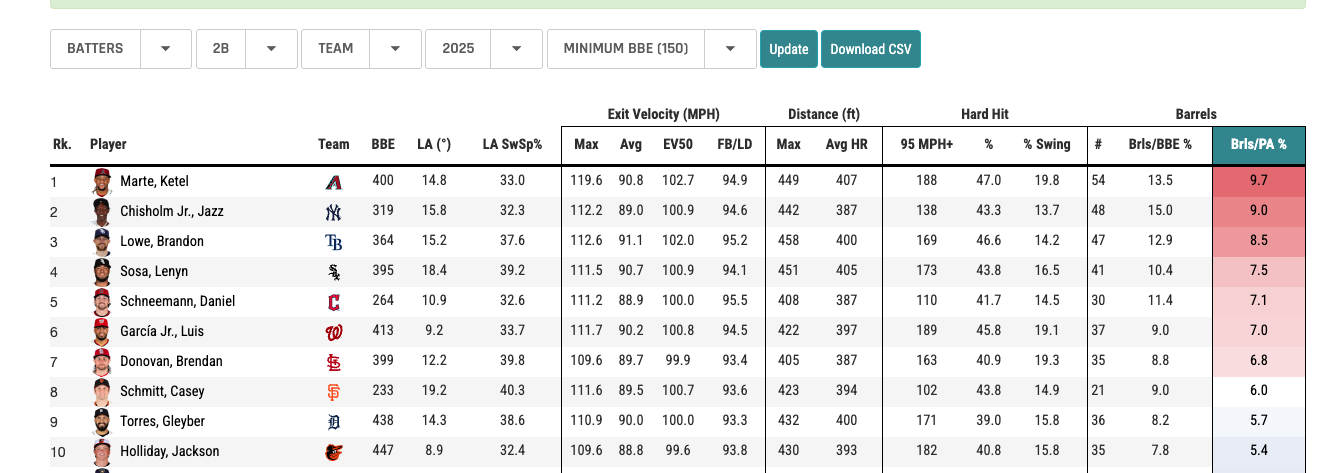Click the Download CSV button
Image resolution: width=1319 pixels, height=473 pixels.
pyautogui.click(x=870, y=49)
